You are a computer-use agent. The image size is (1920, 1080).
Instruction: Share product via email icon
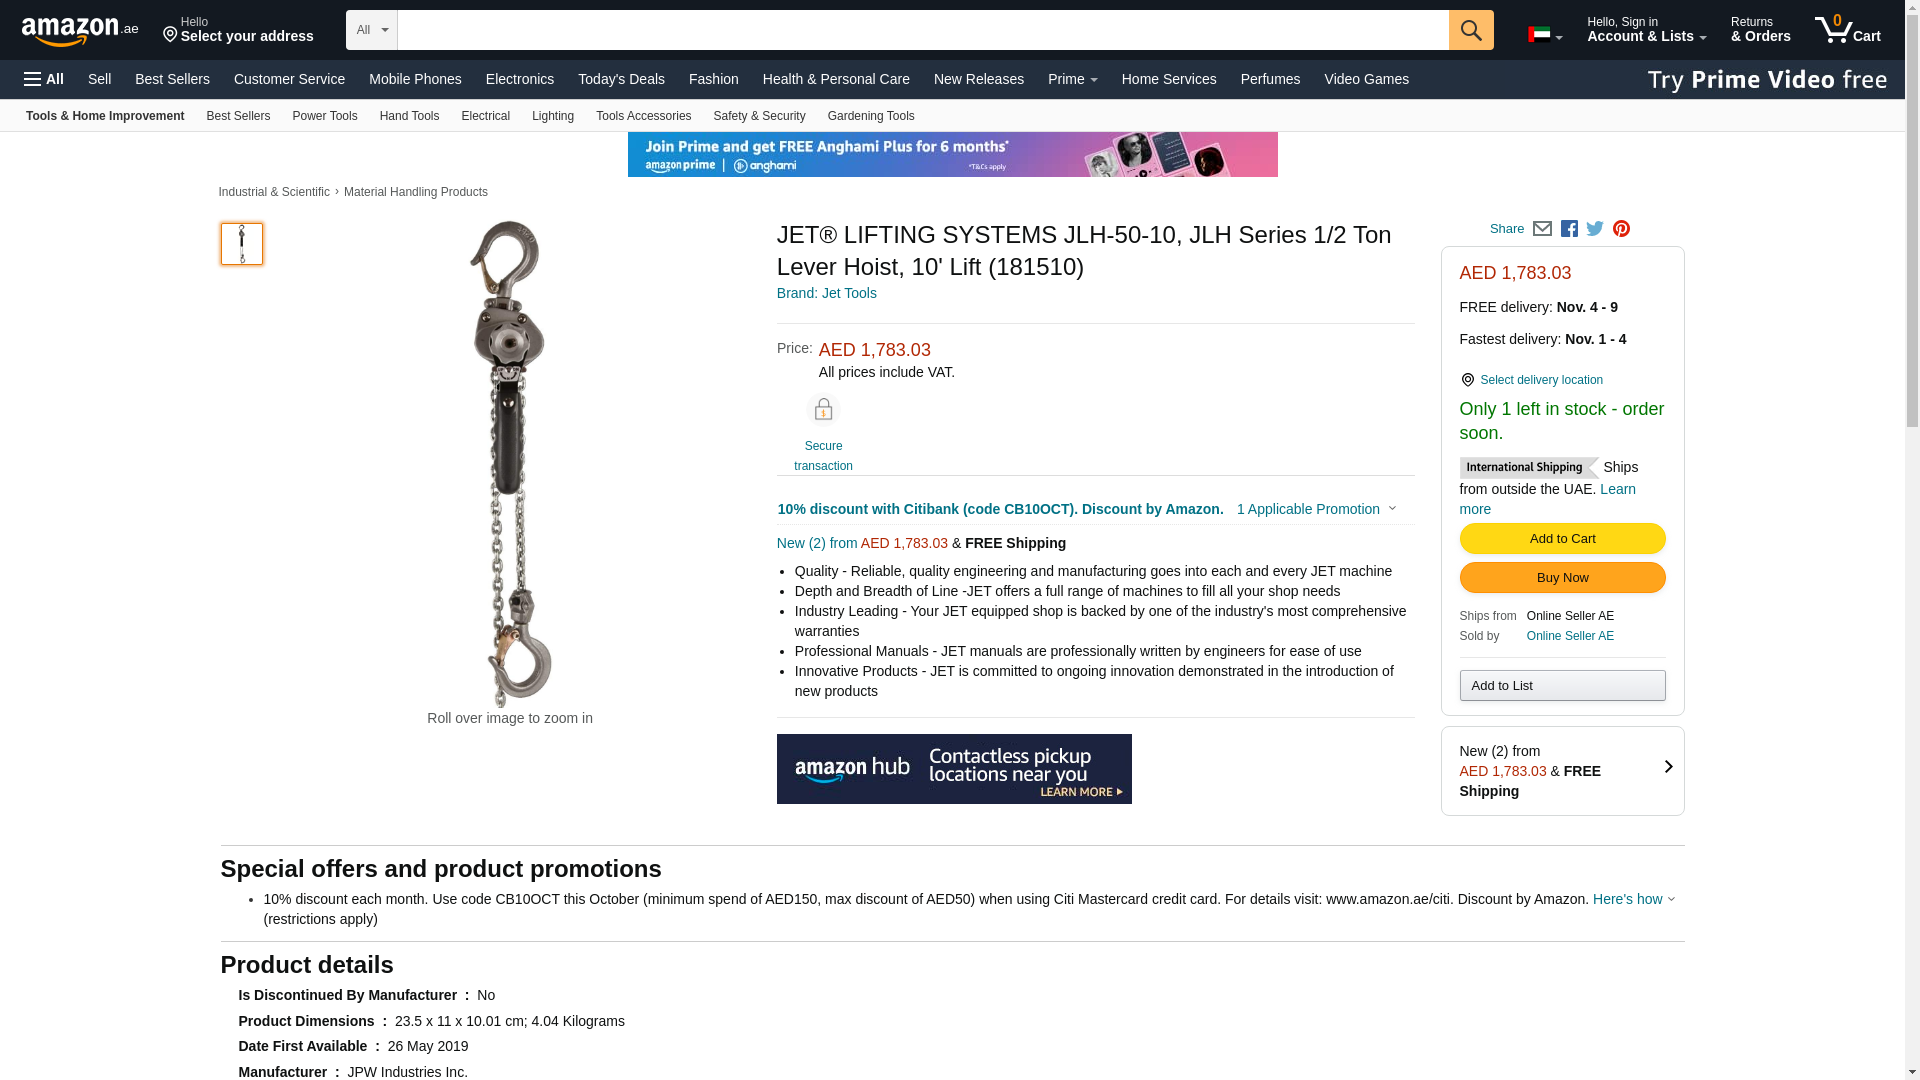click(x=1542, y=229)
